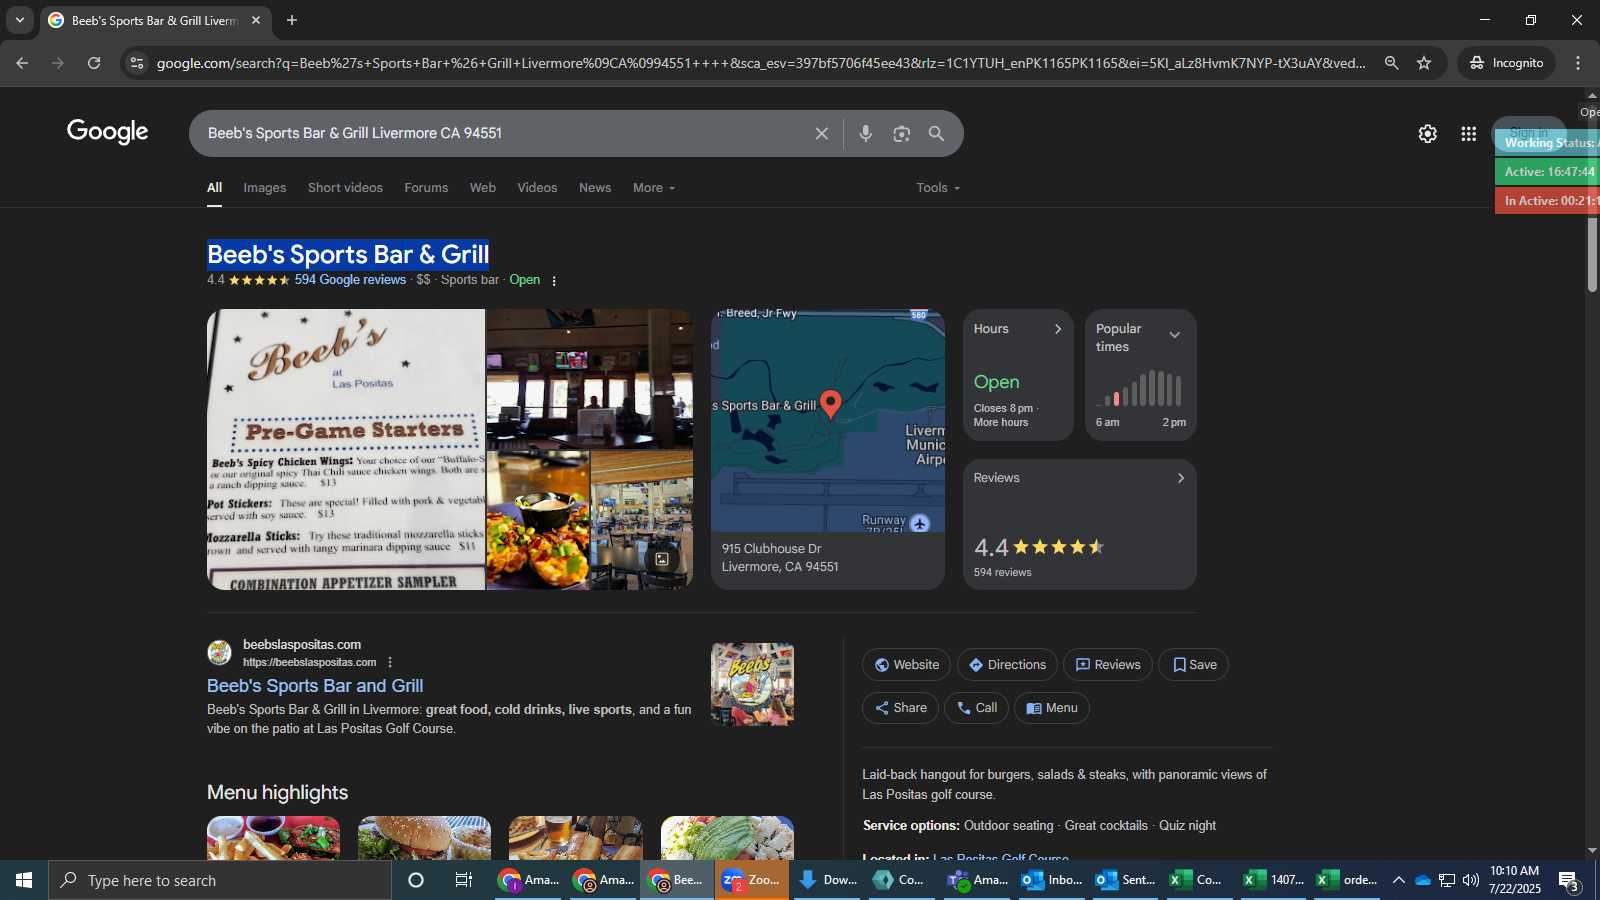Viewport: 1600px width, 900px height.
Task: Open the Google apps grid
Action: pyautogui.click(x=1468, y=134)
